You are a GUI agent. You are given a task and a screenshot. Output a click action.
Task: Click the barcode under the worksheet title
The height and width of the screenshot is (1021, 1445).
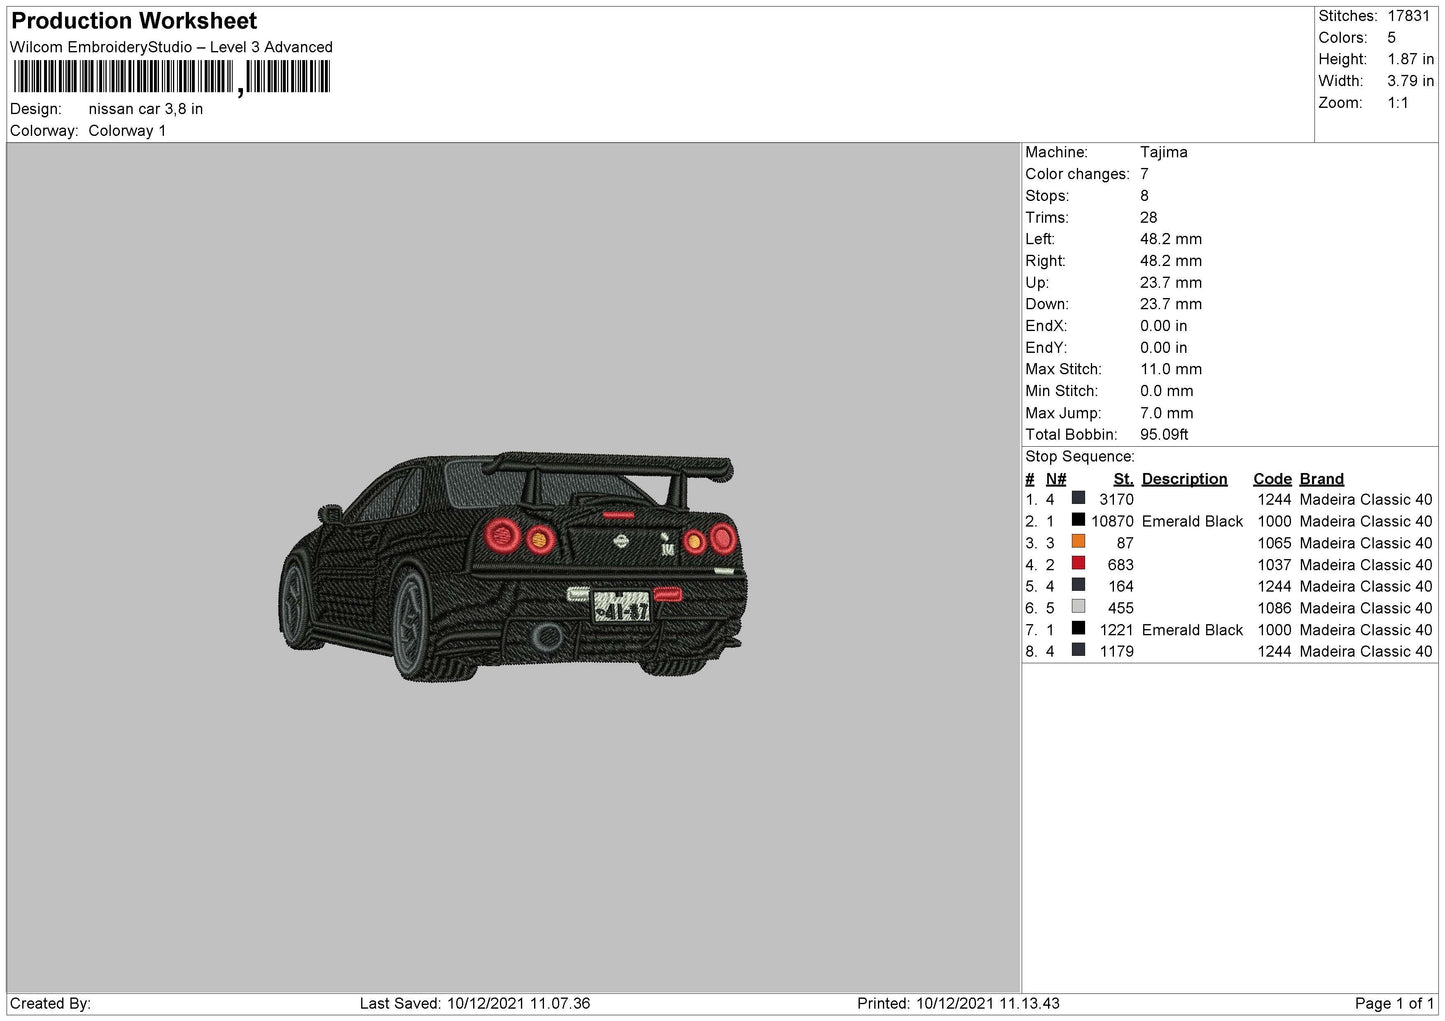click(172, 77)
